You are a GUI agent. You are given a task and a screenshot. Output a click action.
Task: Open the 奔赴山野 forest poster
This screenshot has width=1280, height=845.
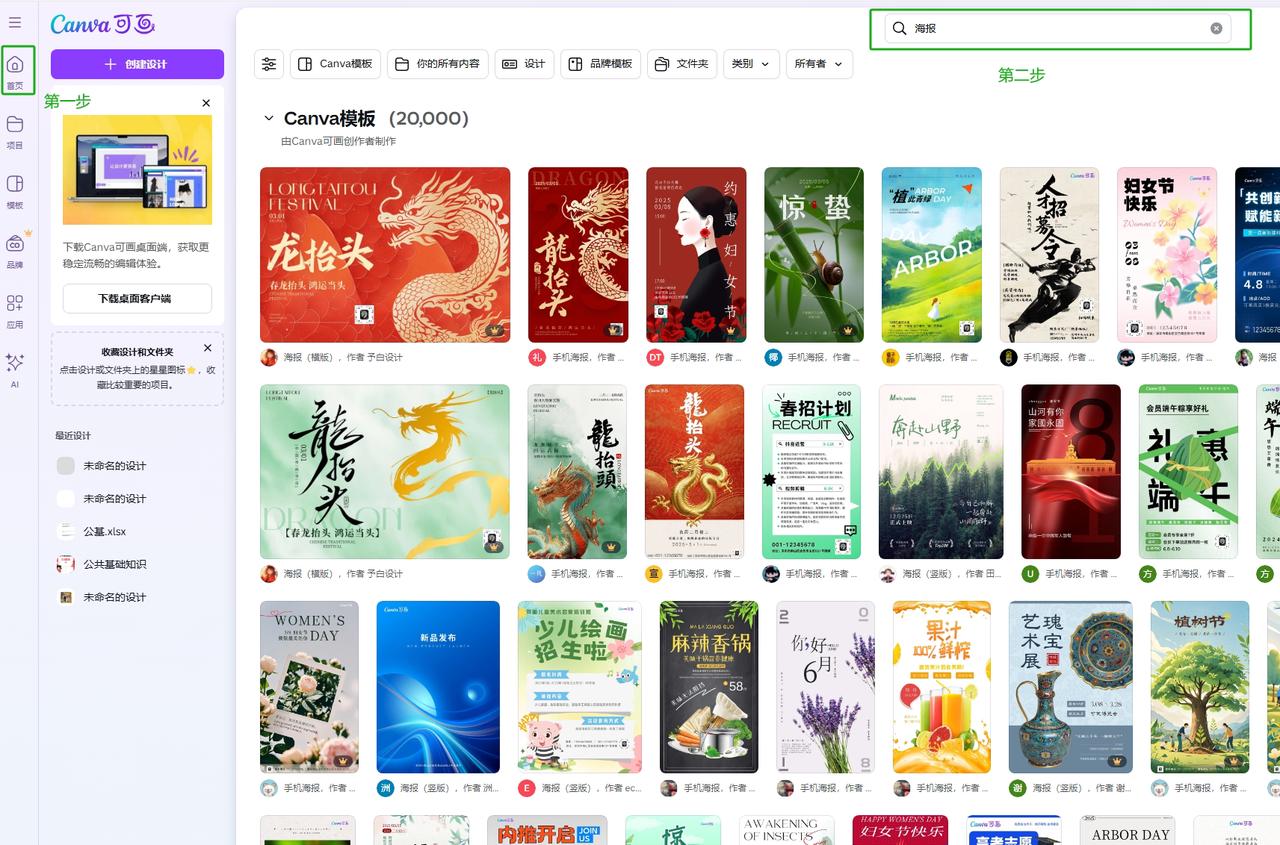tap(941, 472)
